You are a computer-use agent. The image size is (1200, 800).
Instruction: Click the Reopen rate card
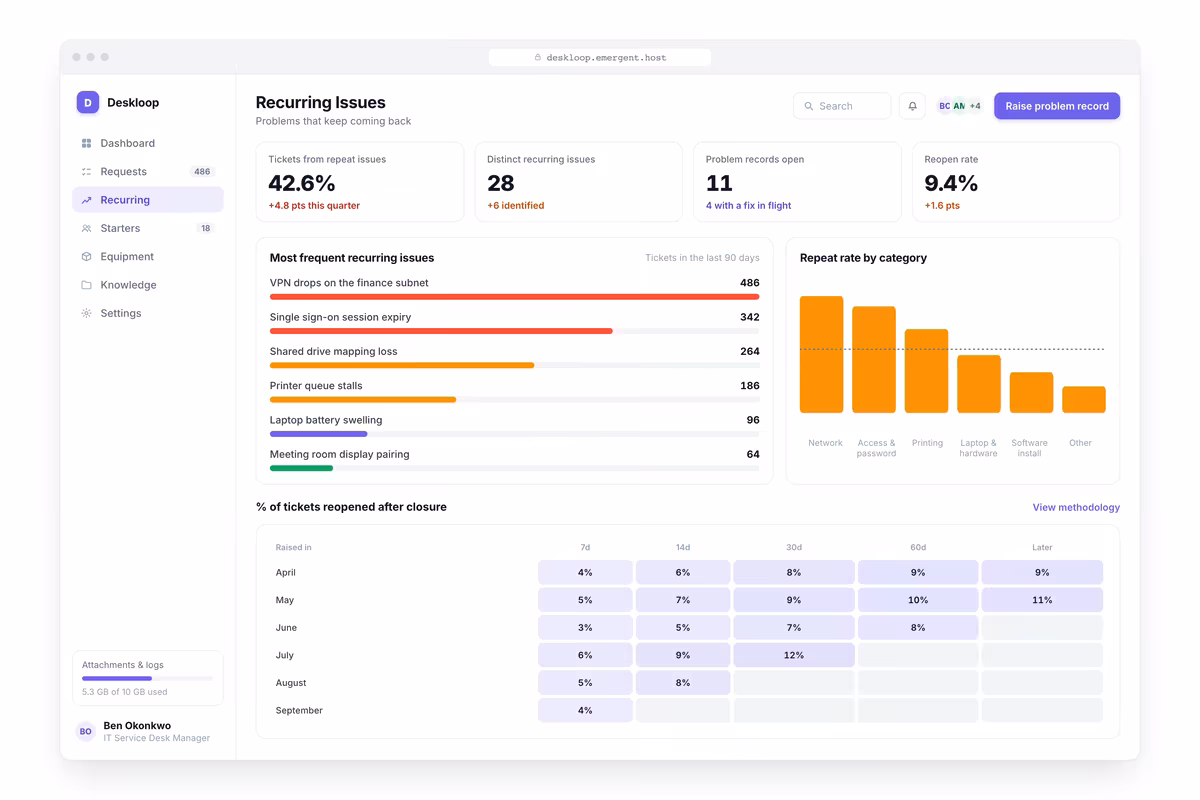pyautogui.click(x=1016, y=182)
